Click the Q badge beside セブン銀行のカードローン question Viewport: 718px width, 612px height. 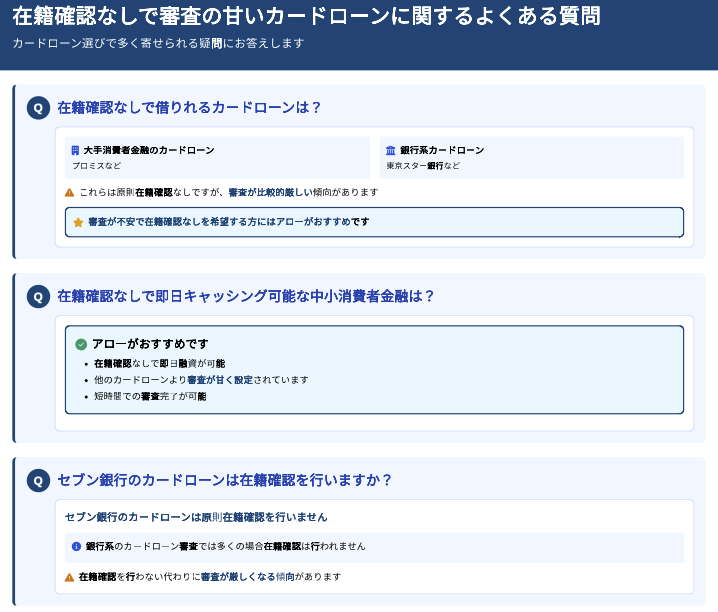pos(38,481)
